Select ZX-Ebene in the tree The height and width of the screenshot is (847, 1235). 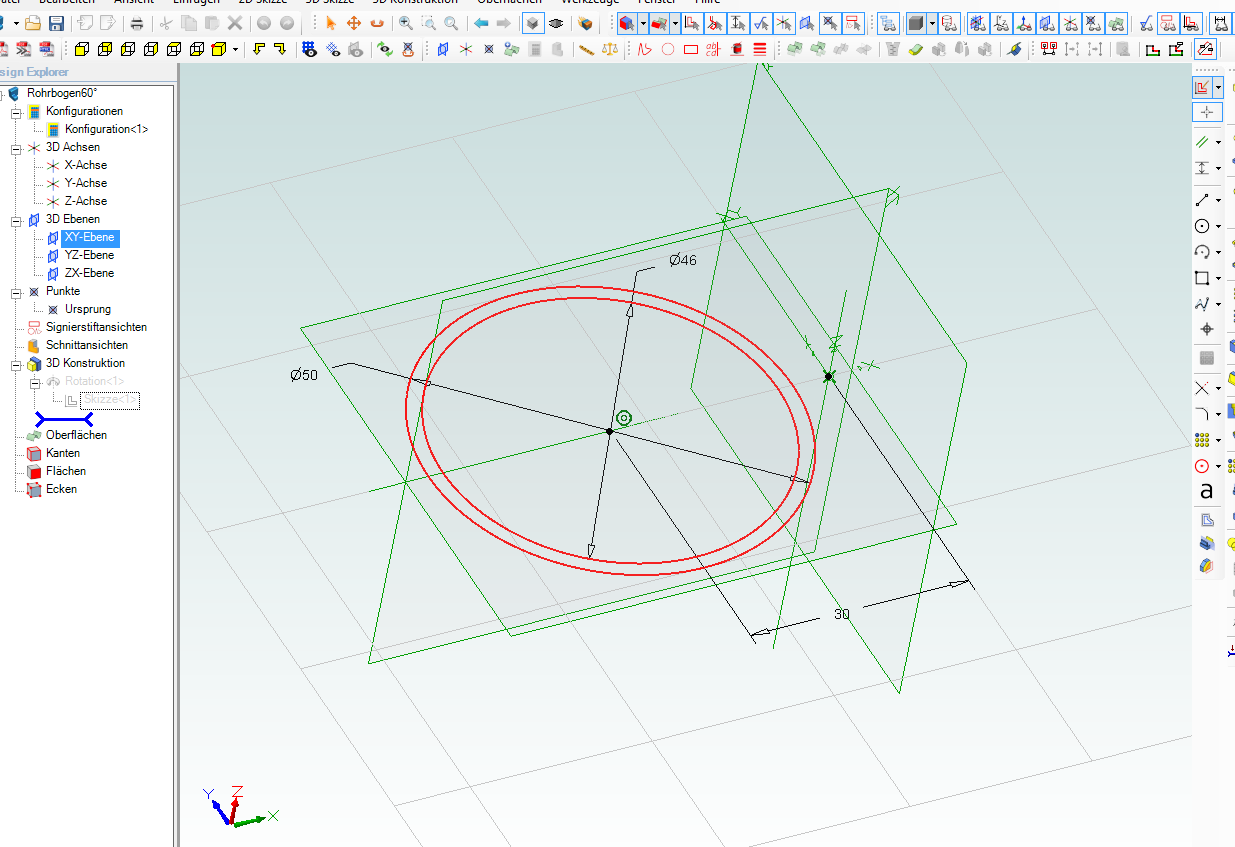89,273
